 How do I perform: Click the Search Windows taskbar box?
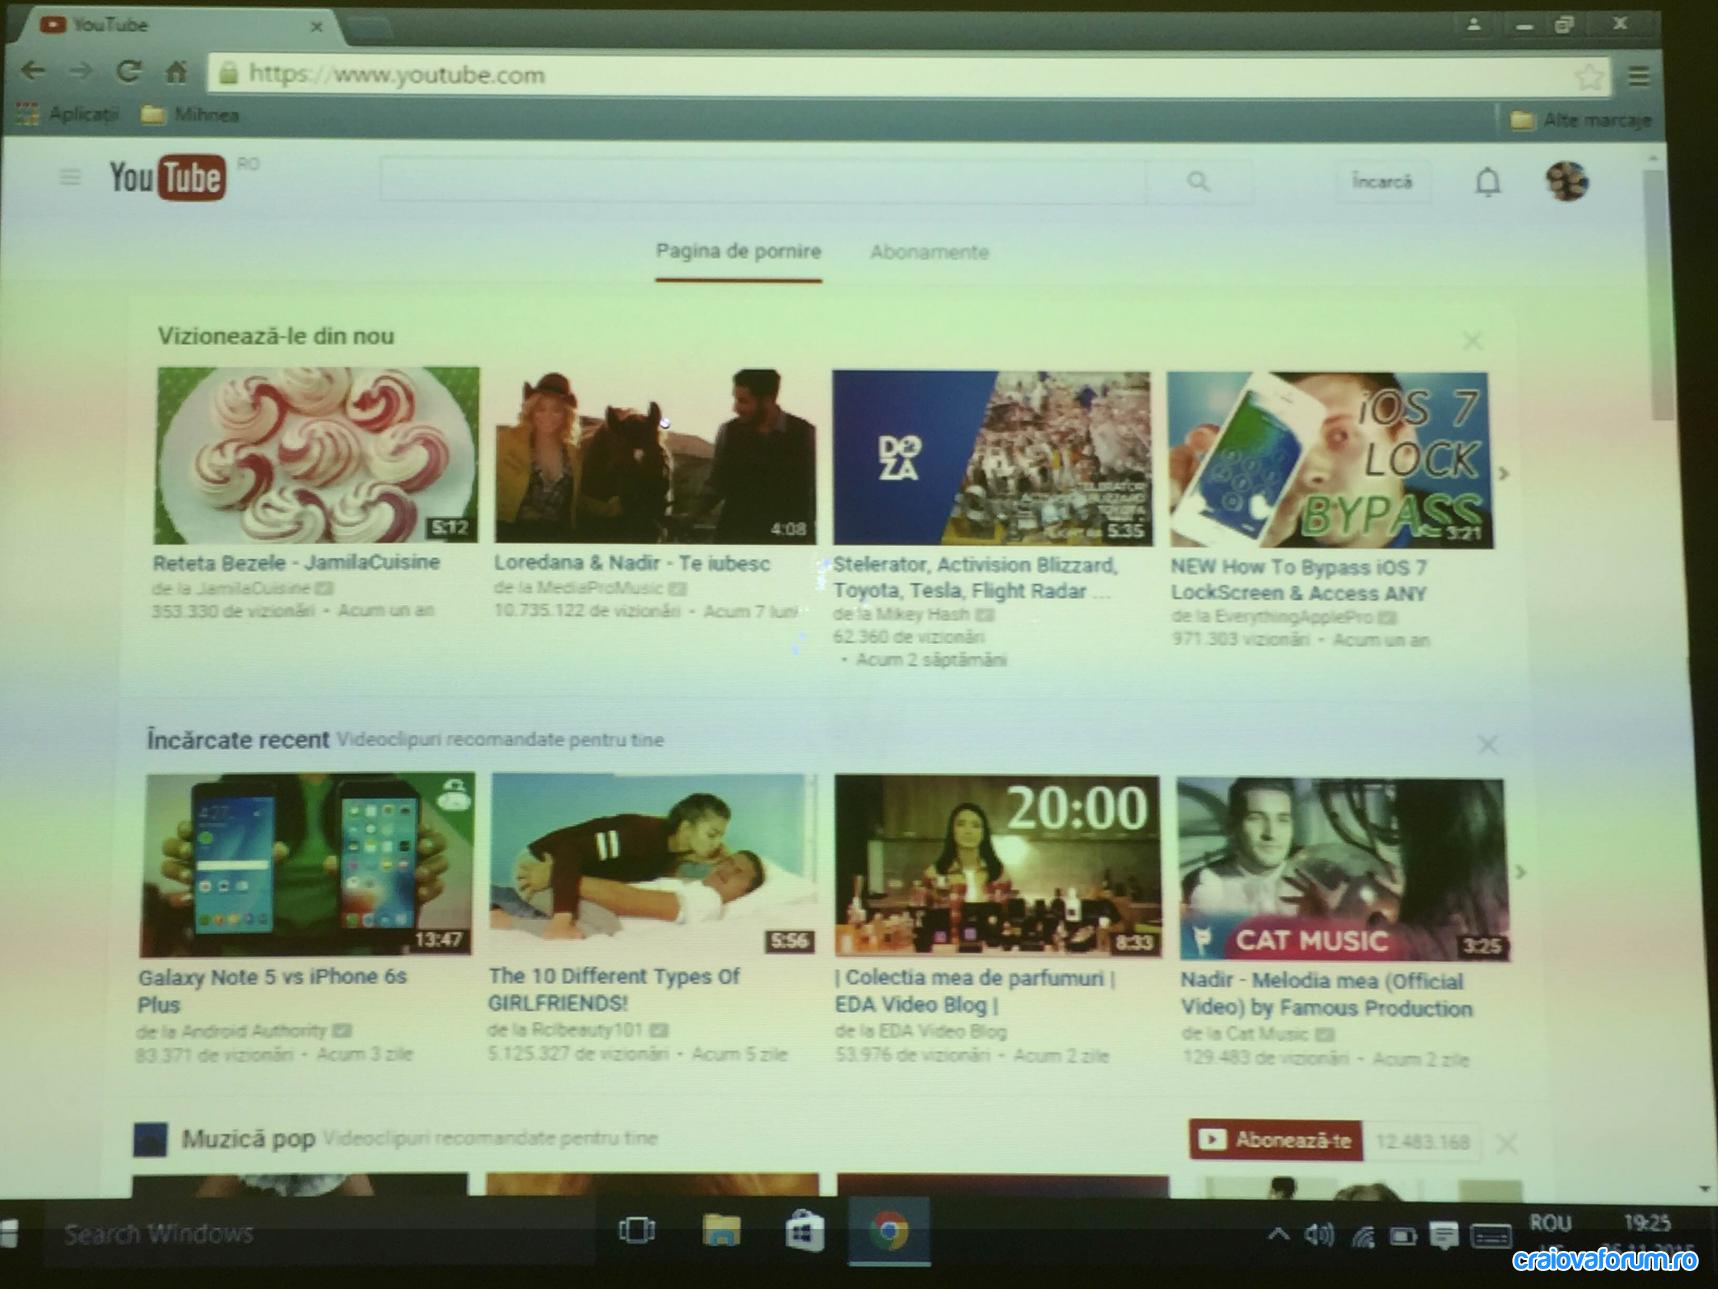(x=320, y=1233)
